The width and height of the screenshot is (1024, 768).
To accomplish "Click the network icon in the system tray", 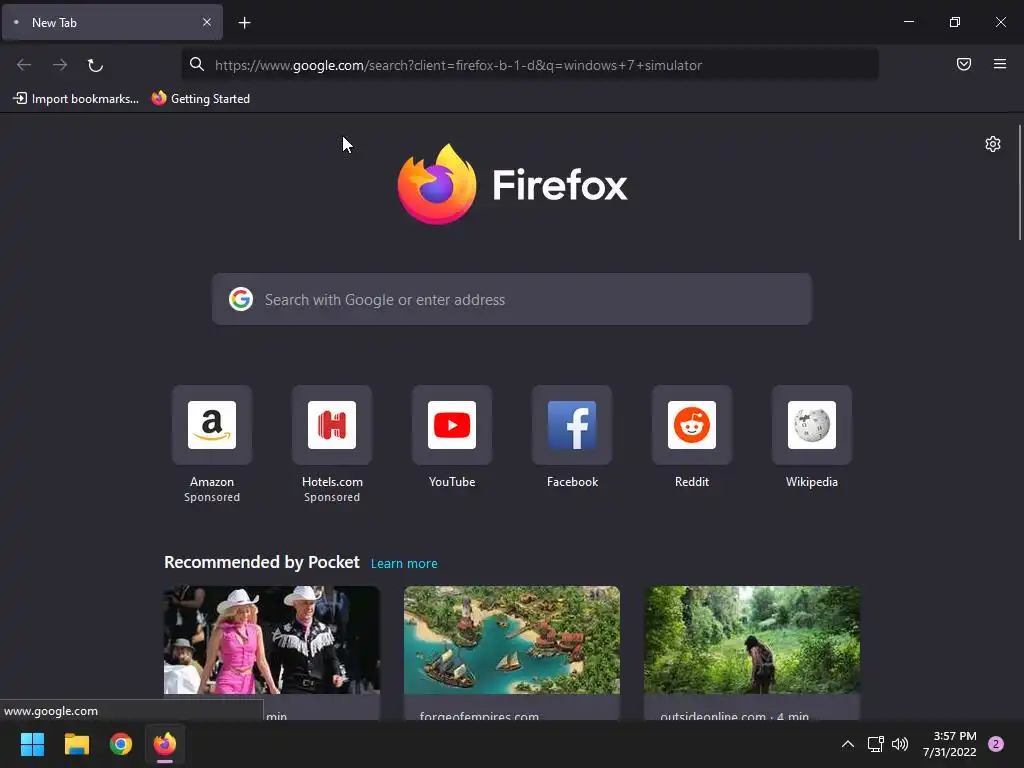I will [875, 744].
